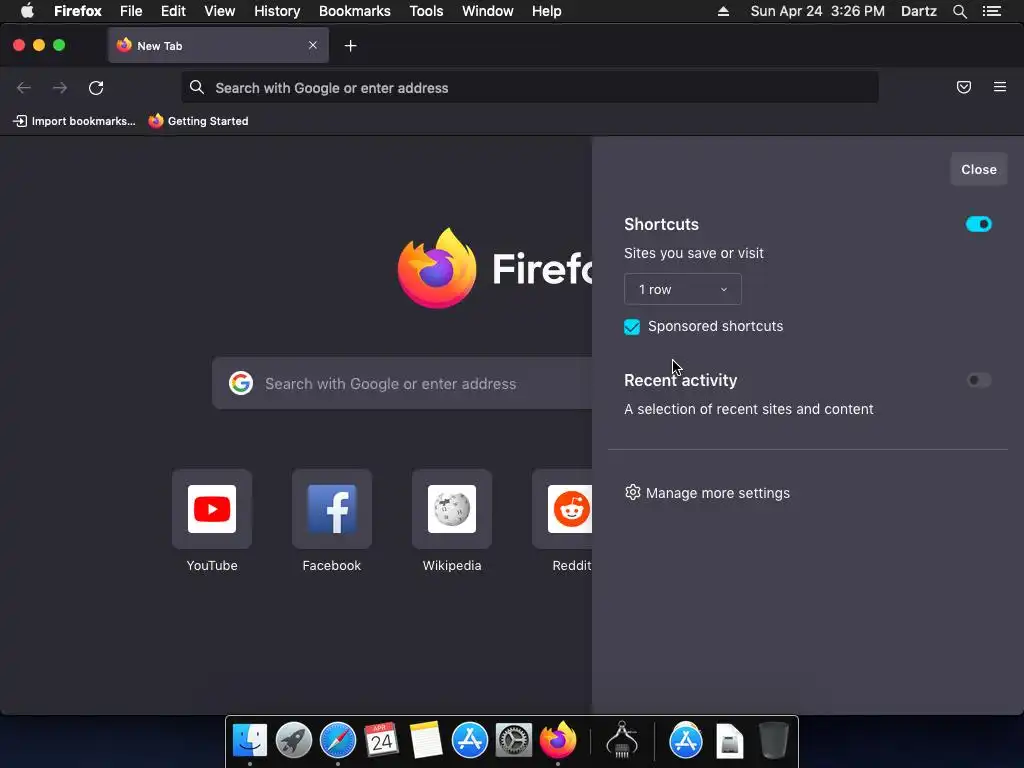Expand the 1 row dropdown

(x=682, y=289)
